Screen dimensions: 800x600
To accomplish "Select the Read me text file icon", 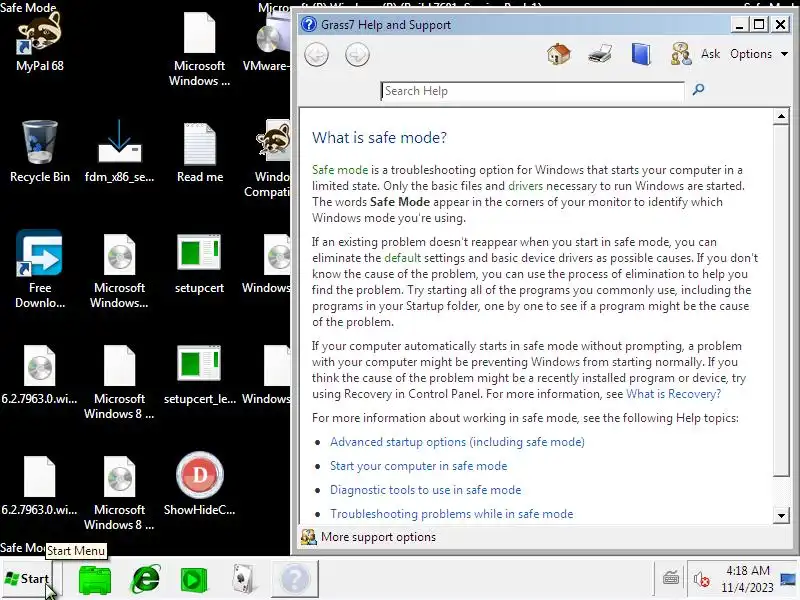I will (199, 151).
